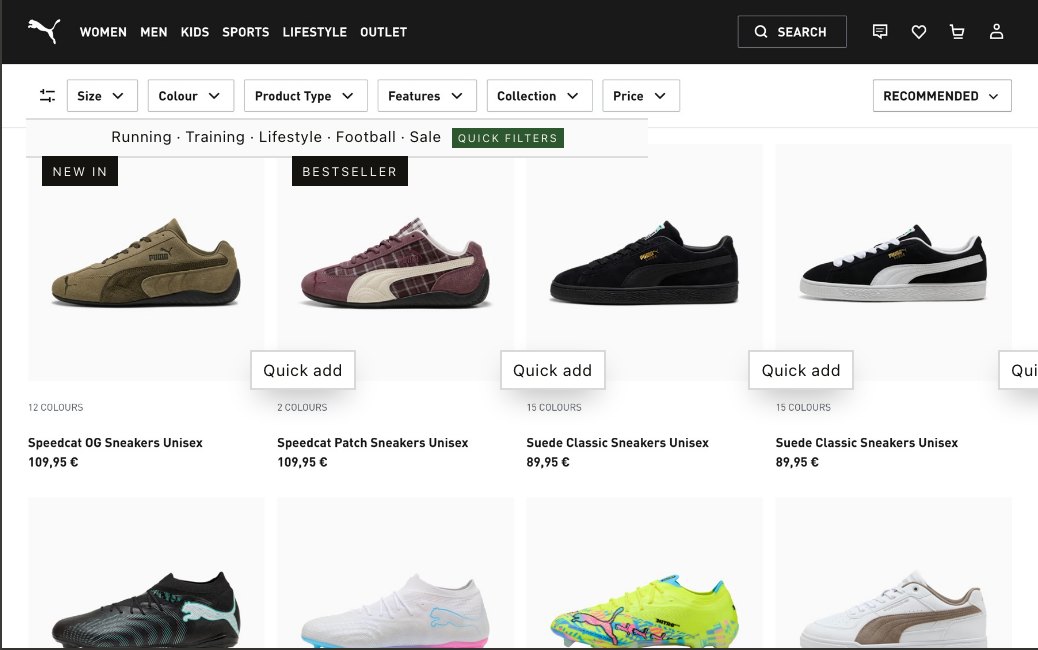
Task: Open the MEN menu
Action: click(154, 32)
